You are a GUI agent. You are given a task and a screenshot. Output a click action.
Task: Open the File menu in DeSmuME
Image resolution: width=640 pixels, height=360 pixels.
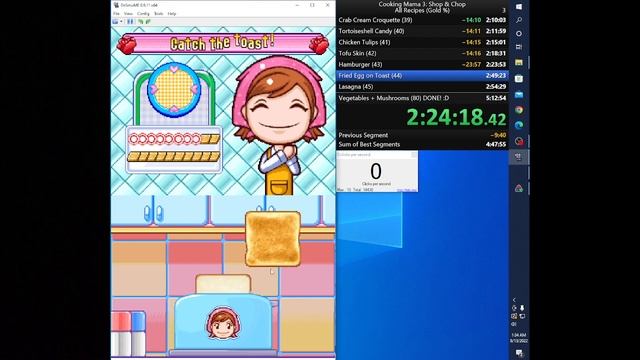click(116, 13)
